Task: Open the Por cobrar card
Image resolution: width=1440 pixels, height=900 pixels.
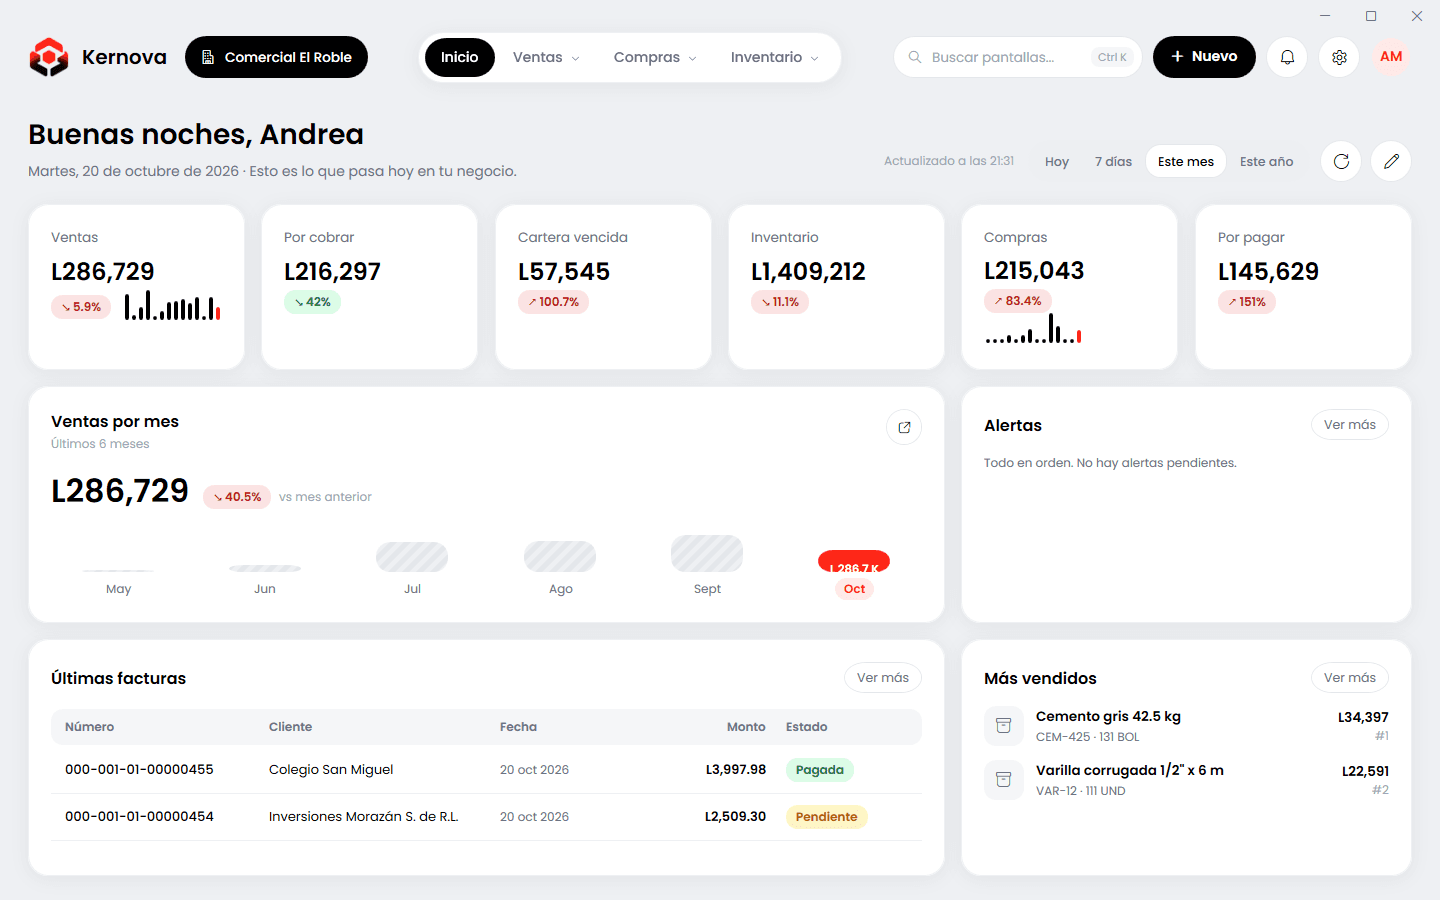Action: 370,287
